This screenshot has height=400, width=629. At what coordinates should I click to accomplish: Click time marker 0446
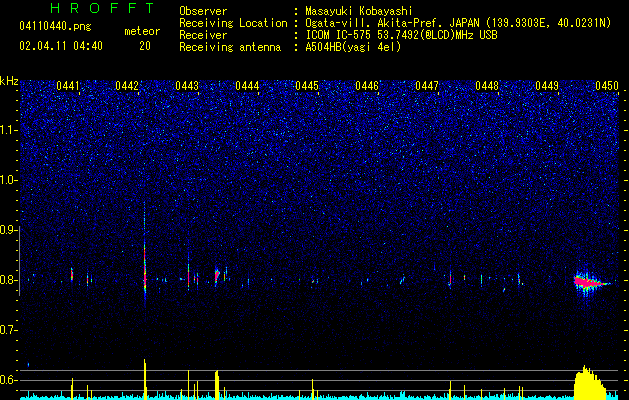[367, 86]
